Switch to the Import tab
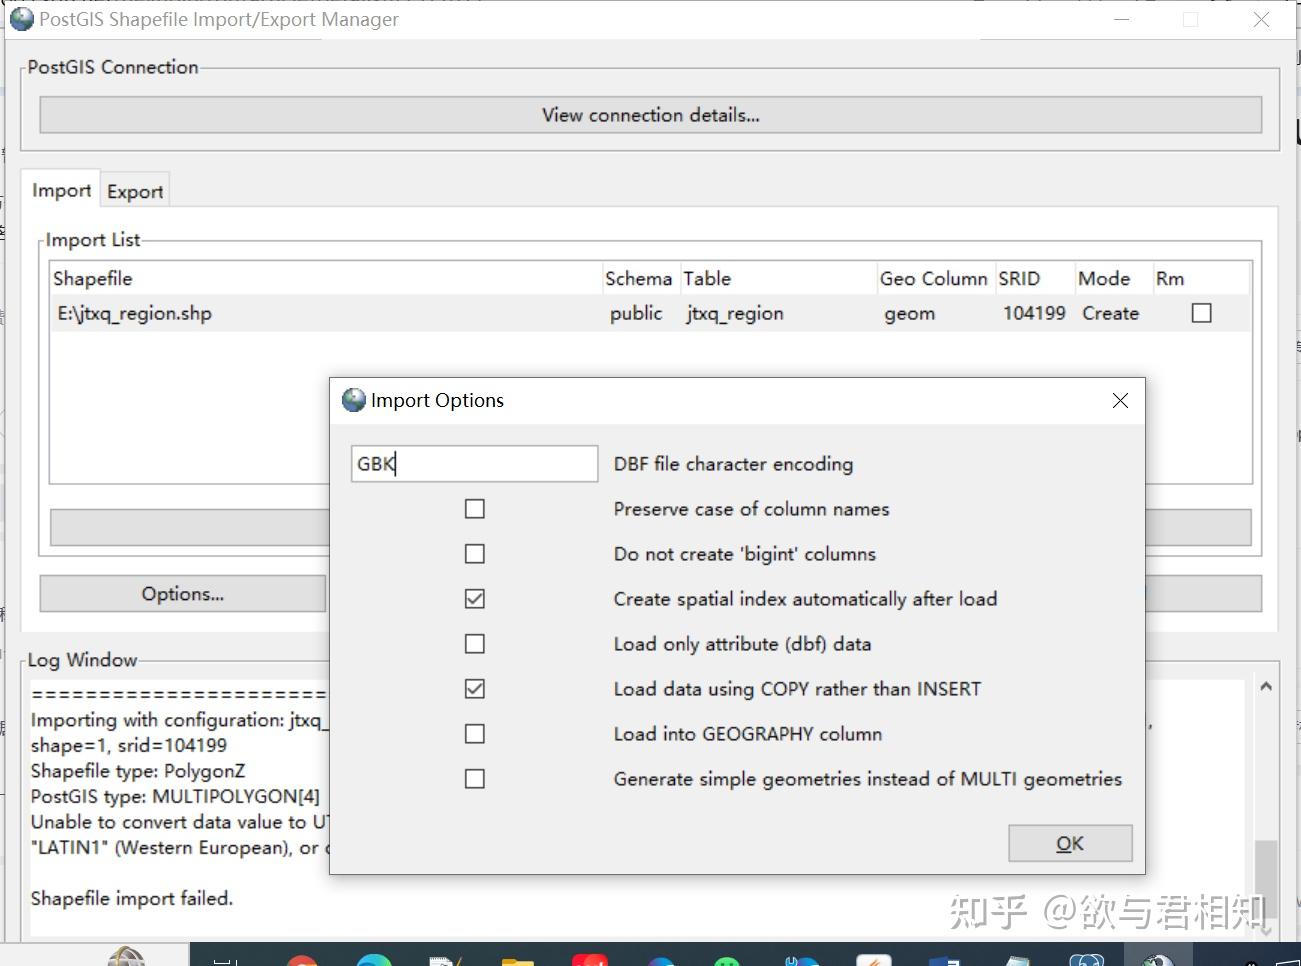 (x=61, y=190)
